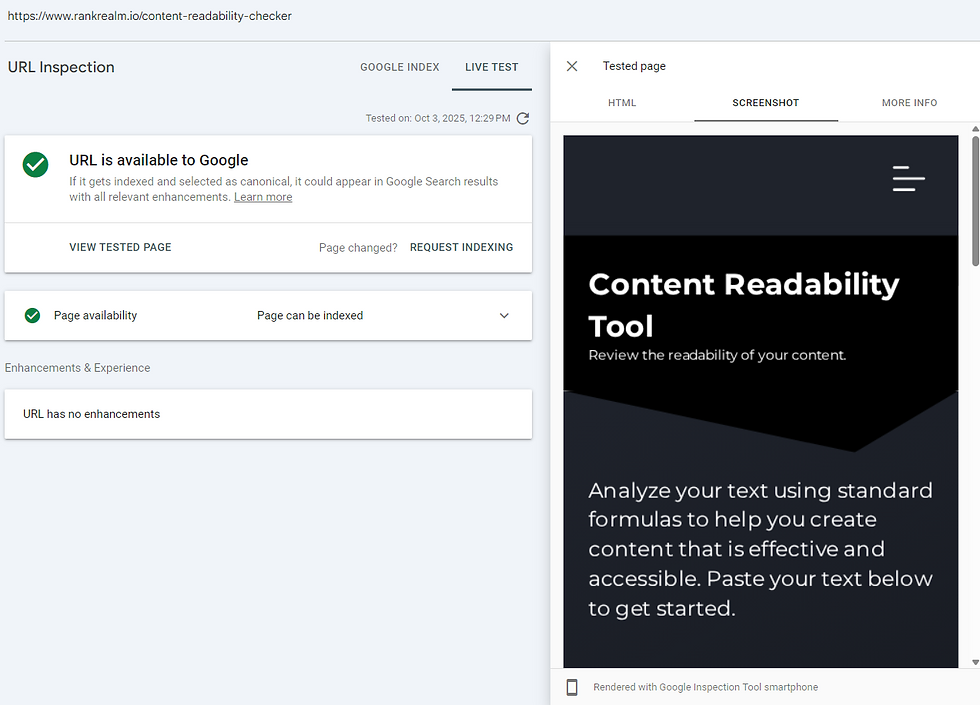Image resolution: width=980 pixels, height=705 pixels.
Task: Click the screenshot scrollbar's down arrow
Action: [x=975, y=662]
